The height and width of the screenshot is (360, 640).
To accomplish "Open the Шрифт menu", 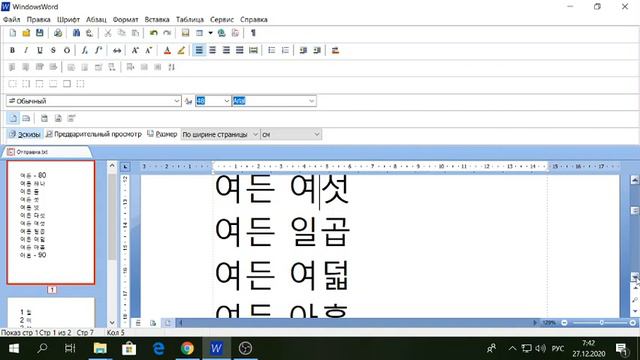I will [x=68, y=20].
